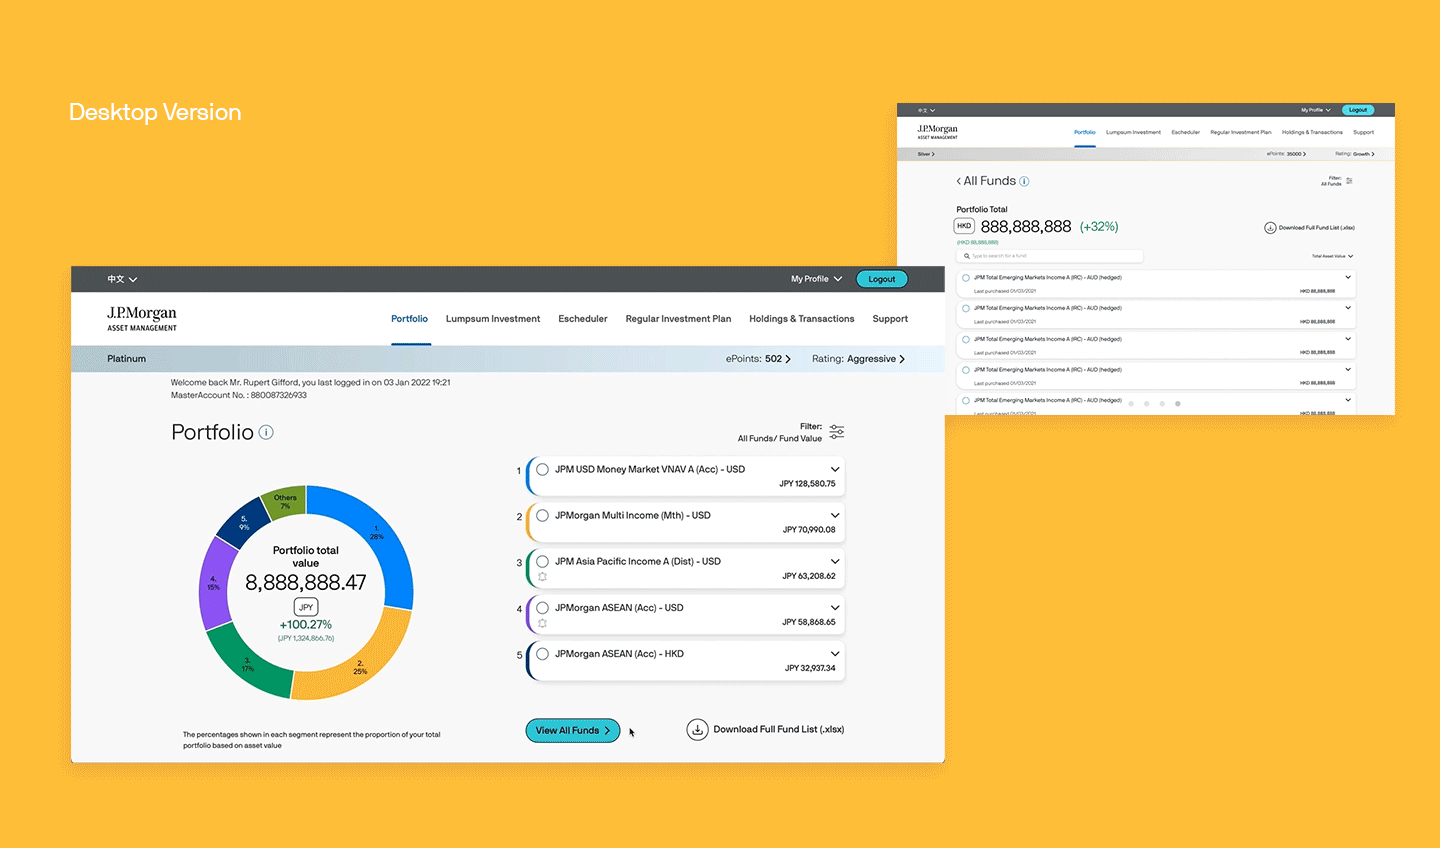Open Rating: Growth in the small window

click(x=1355, y=154)
